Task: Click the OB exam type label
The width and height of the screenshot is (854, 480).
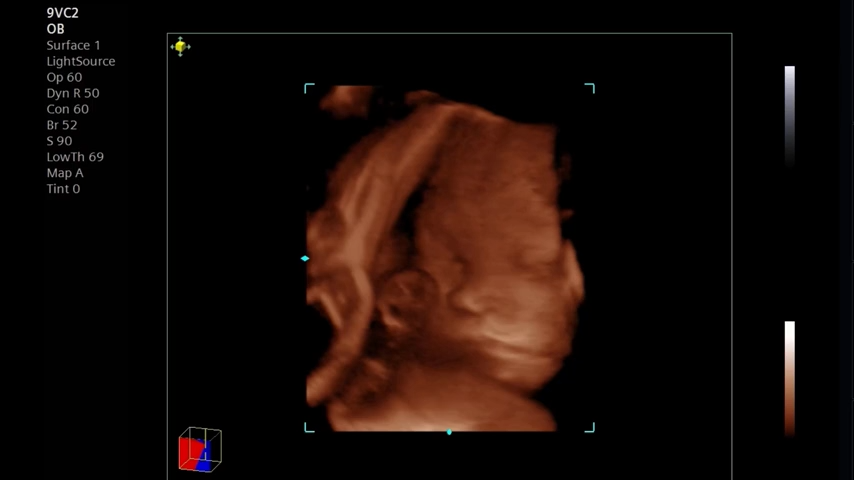Action: coord(56,29)
